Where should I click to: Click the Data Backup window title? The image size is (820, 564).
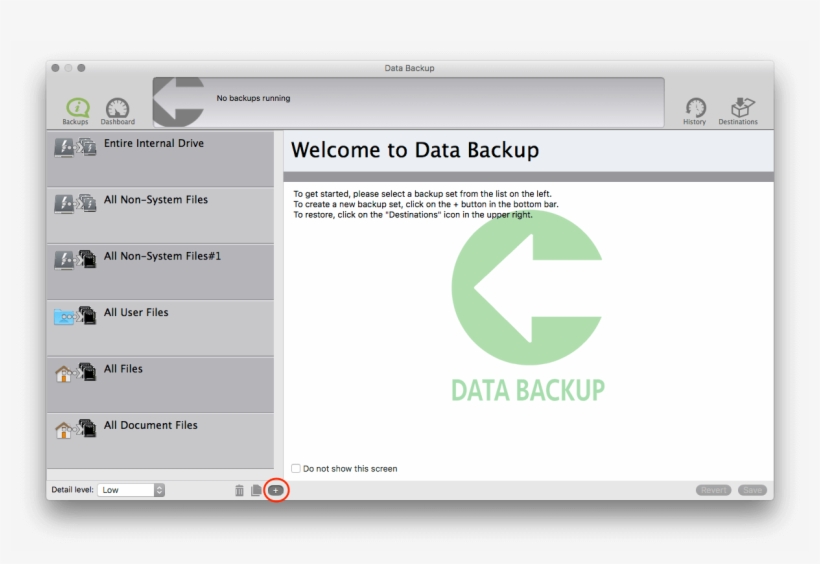pos(409,68)
